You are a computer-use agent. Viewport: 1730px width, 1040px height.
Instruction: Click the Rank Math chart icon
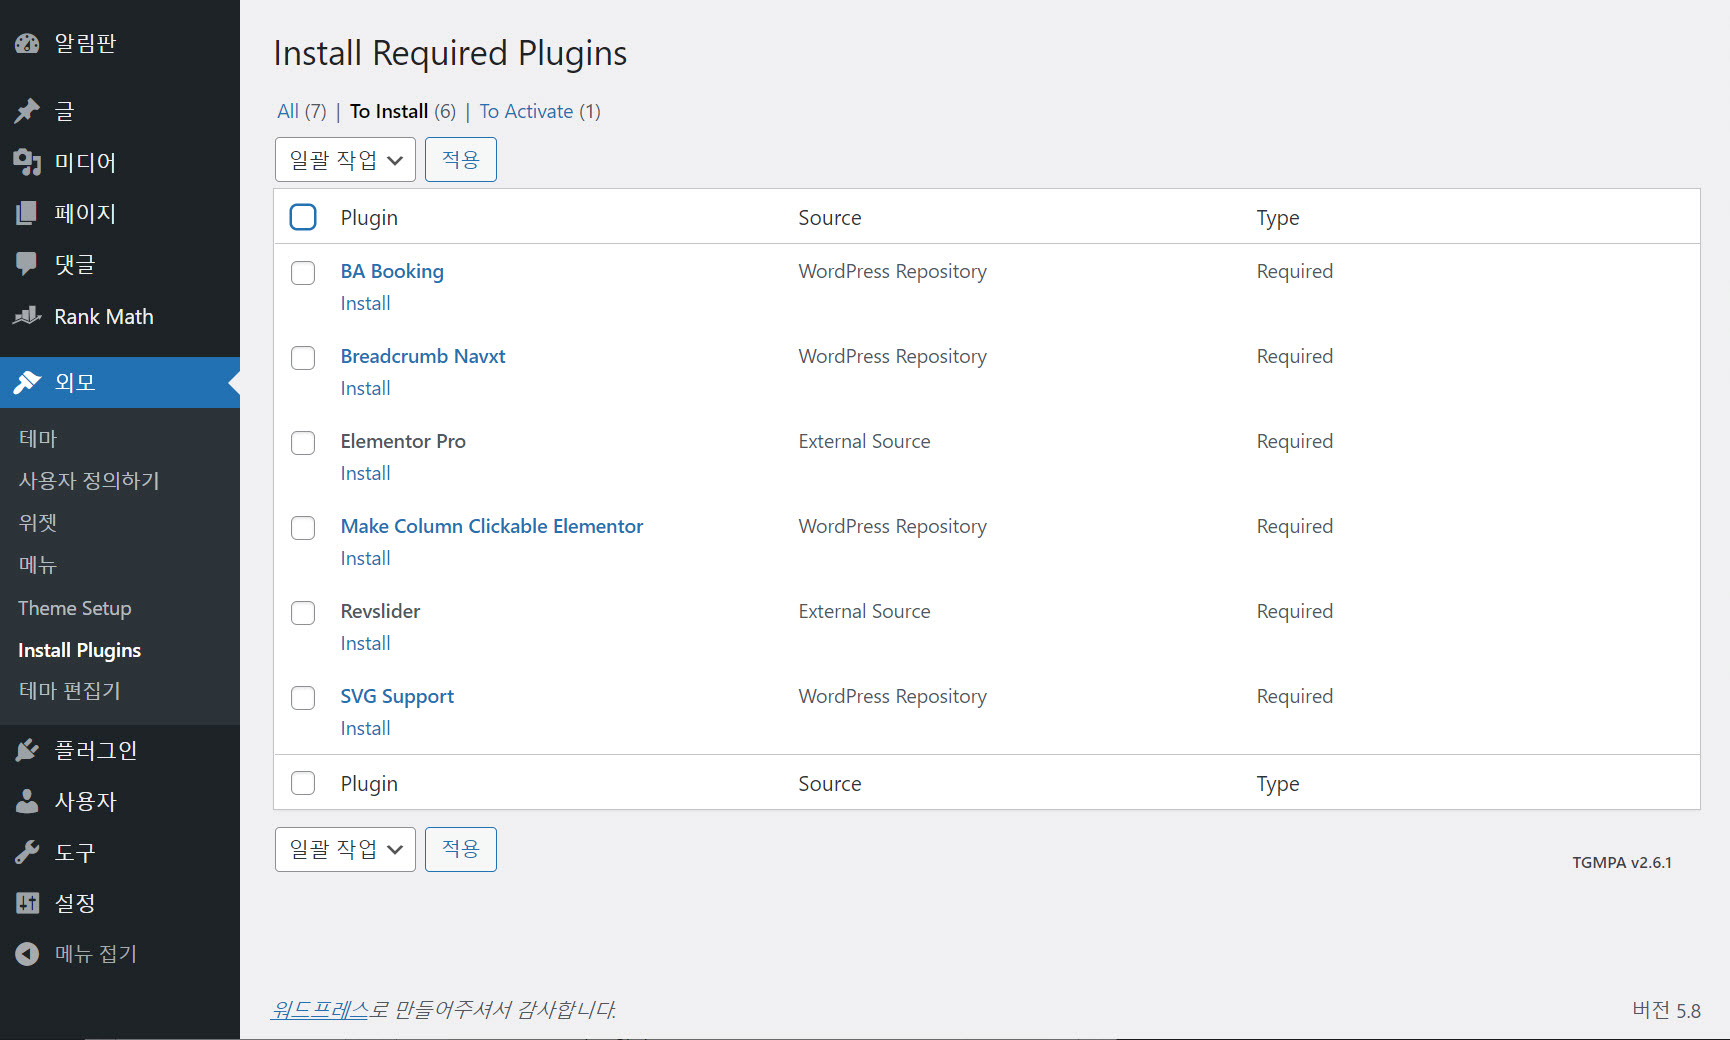[27, 316]
